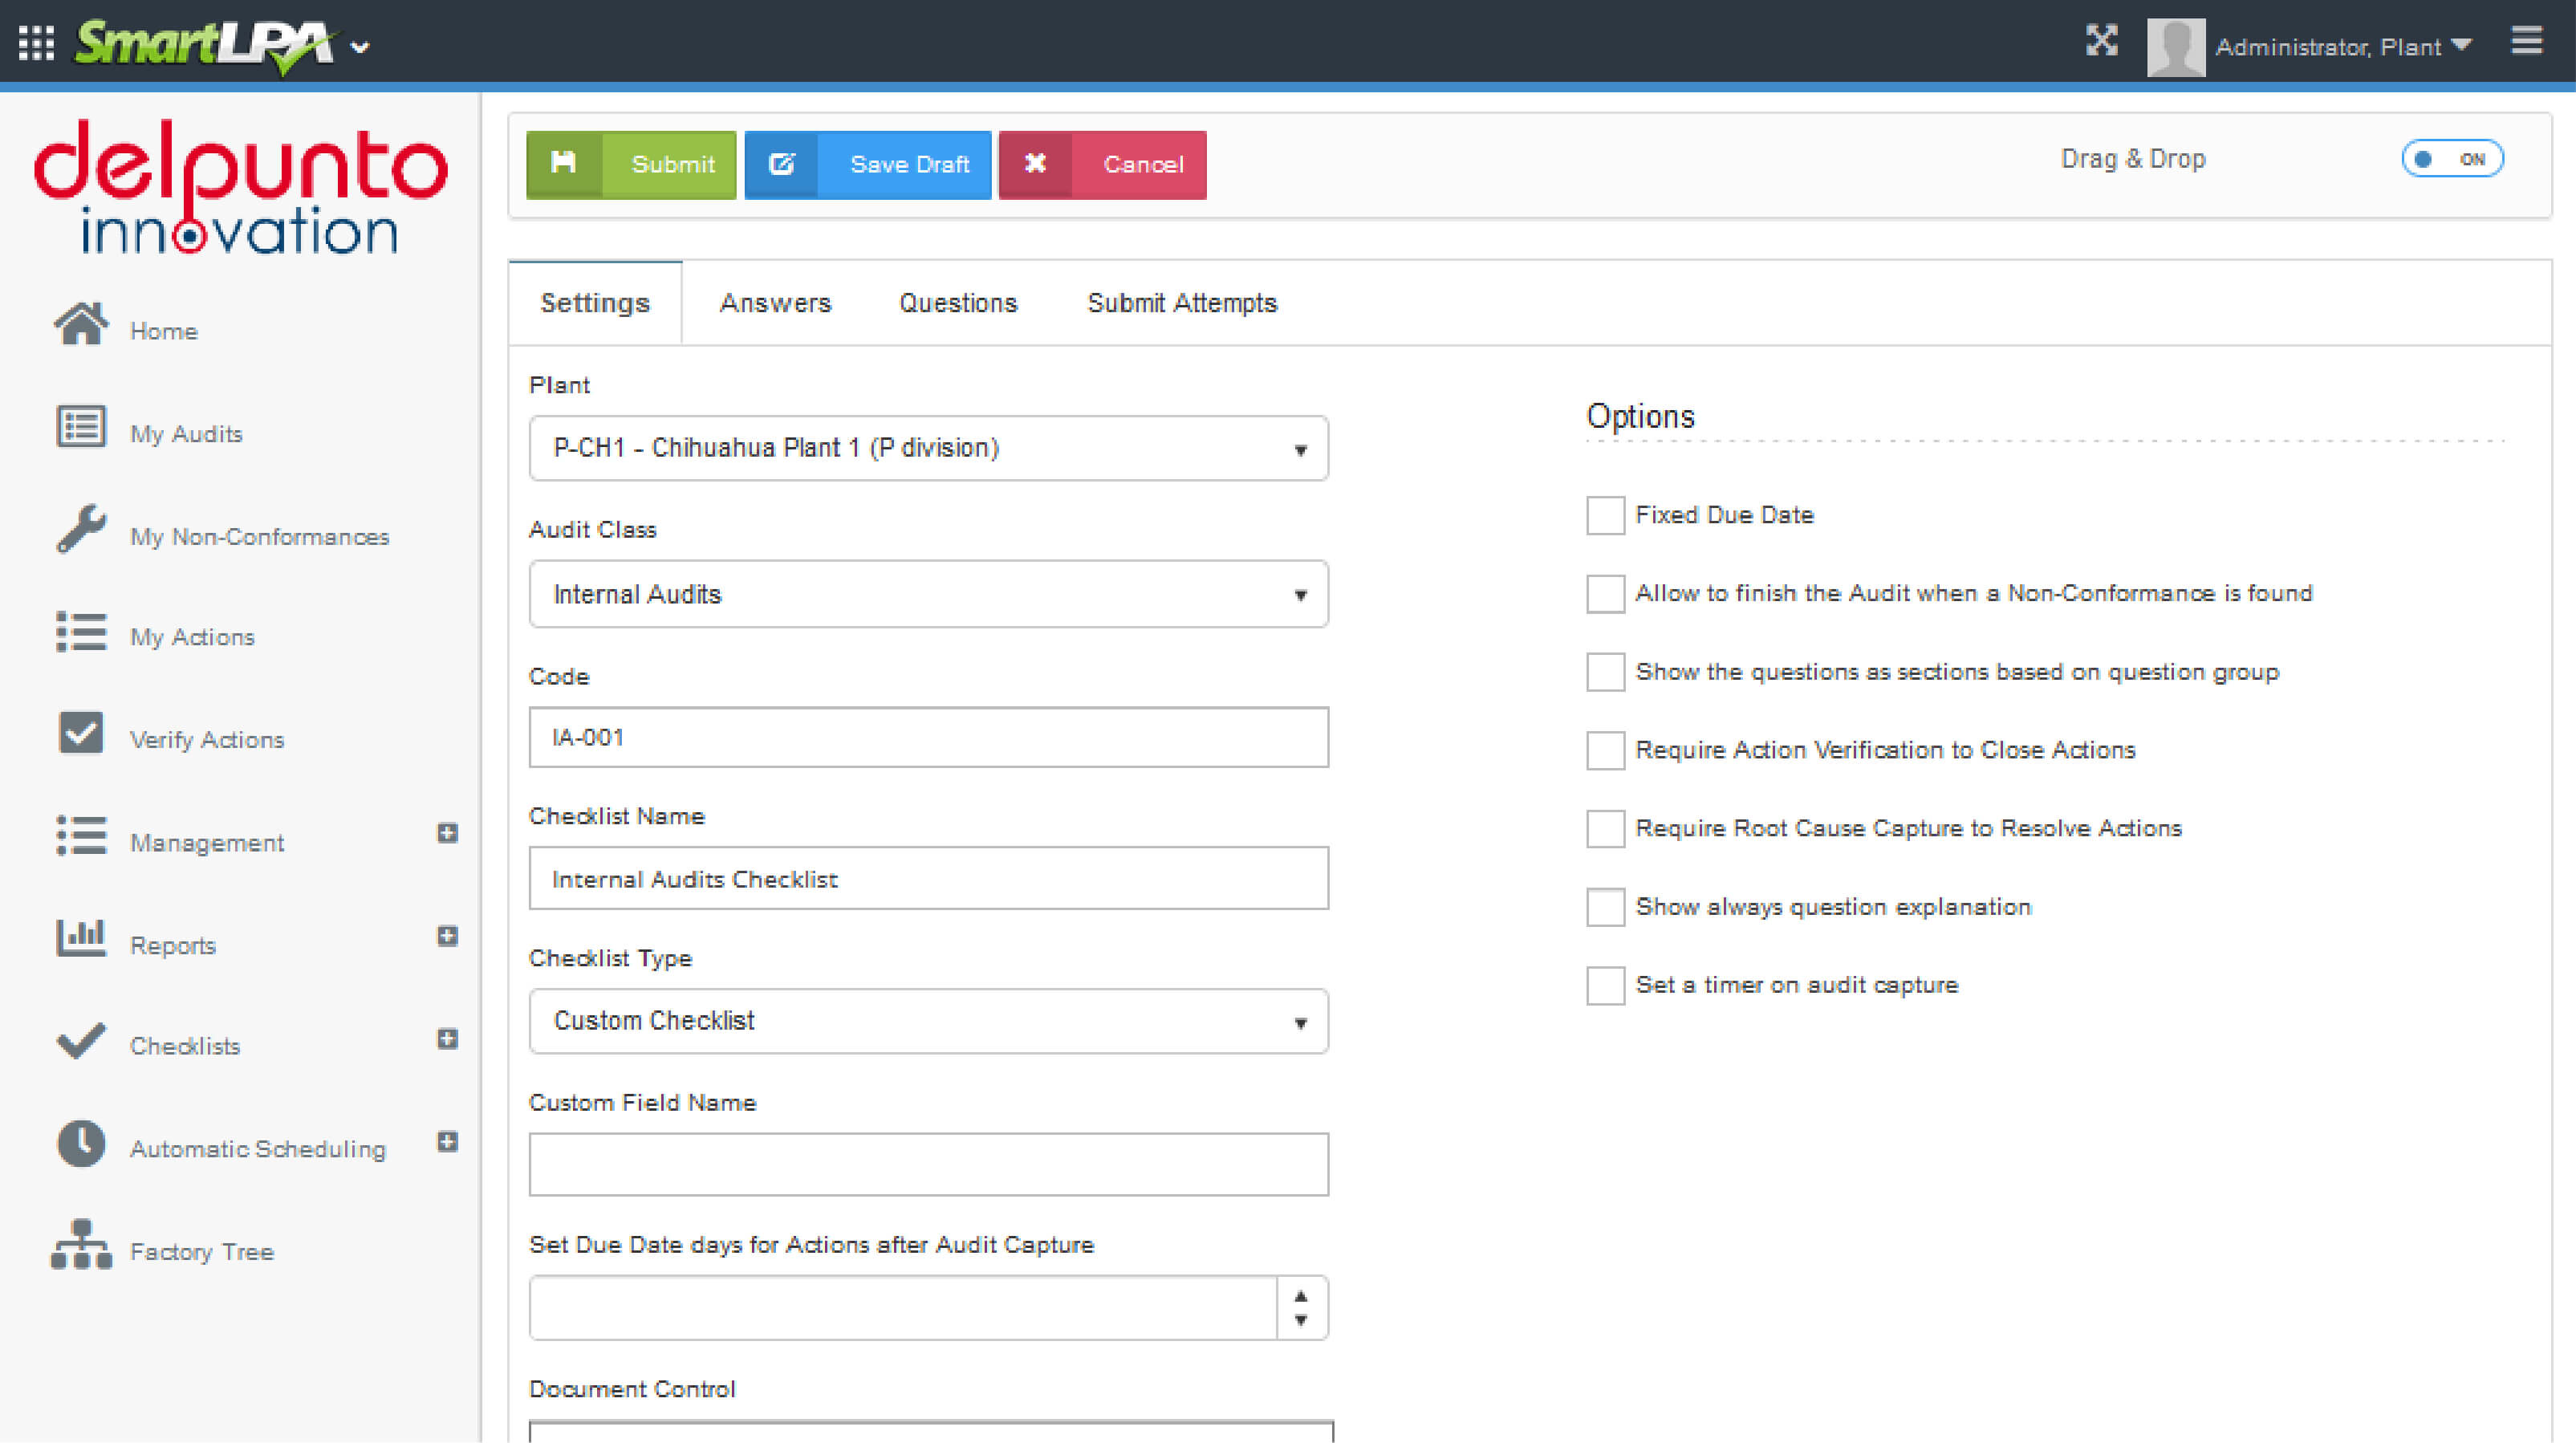Check the Fixed Due Date option
Screen dimensions: 2576x1443
click(1605, 516)
